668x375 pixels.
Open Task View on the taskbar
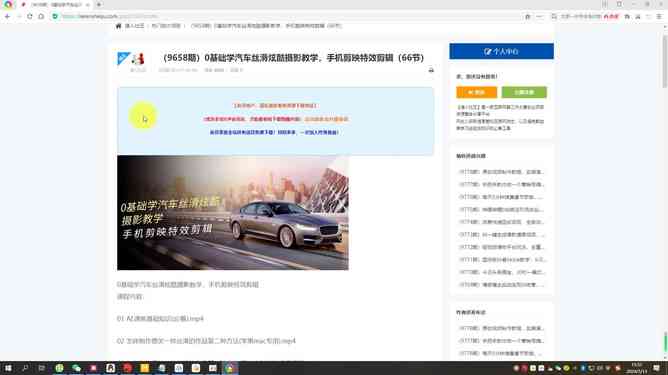(x=42, y=368)
